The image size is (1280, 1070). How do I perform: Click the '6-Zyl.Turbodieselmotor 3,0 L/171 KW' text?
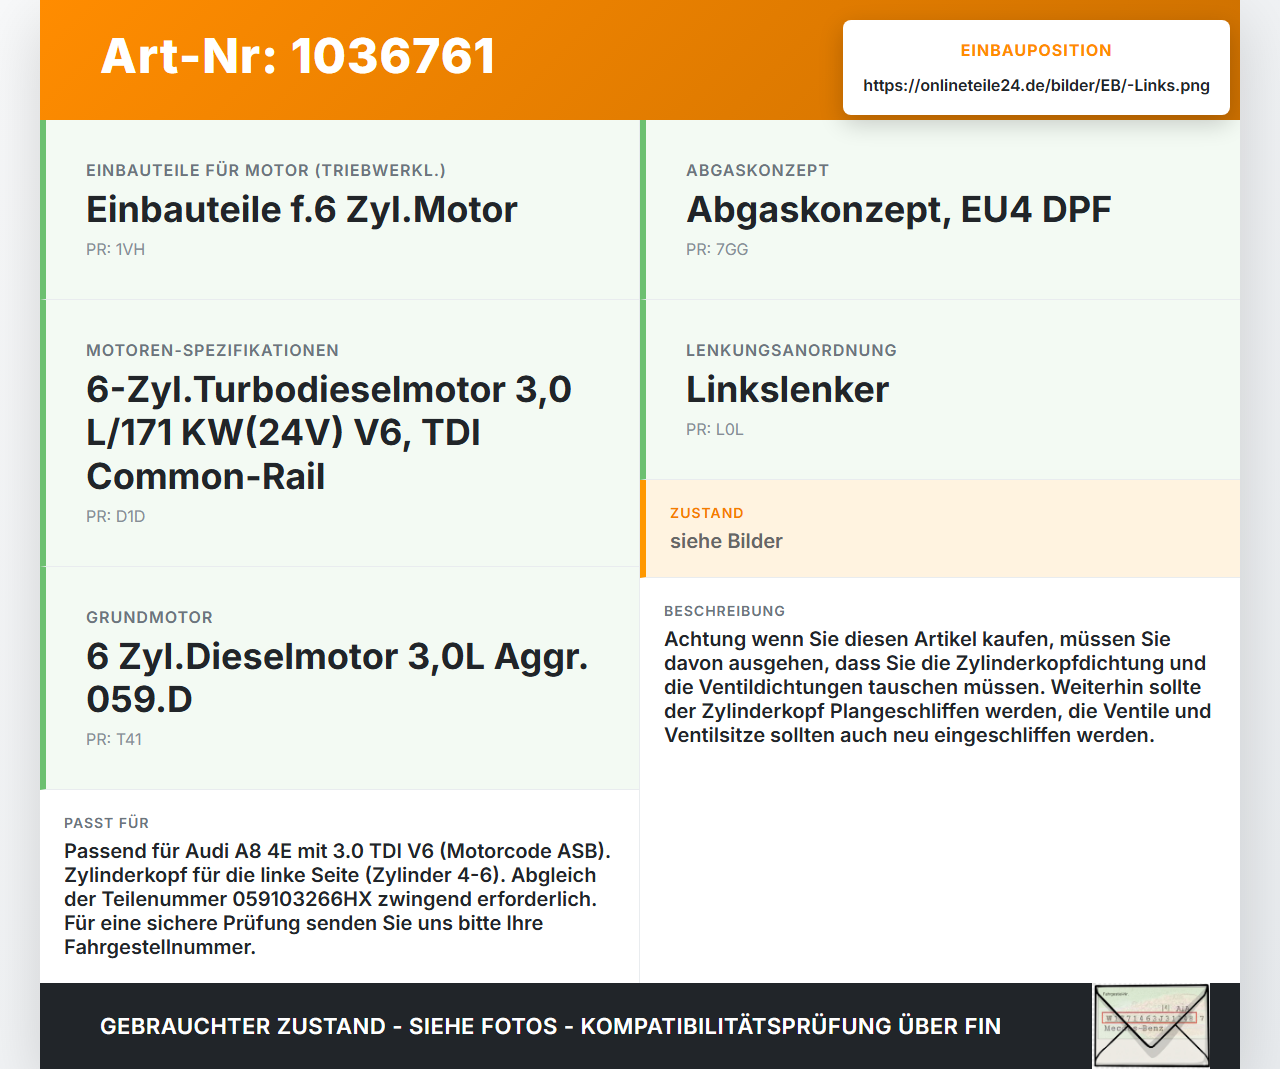[329, 432]
